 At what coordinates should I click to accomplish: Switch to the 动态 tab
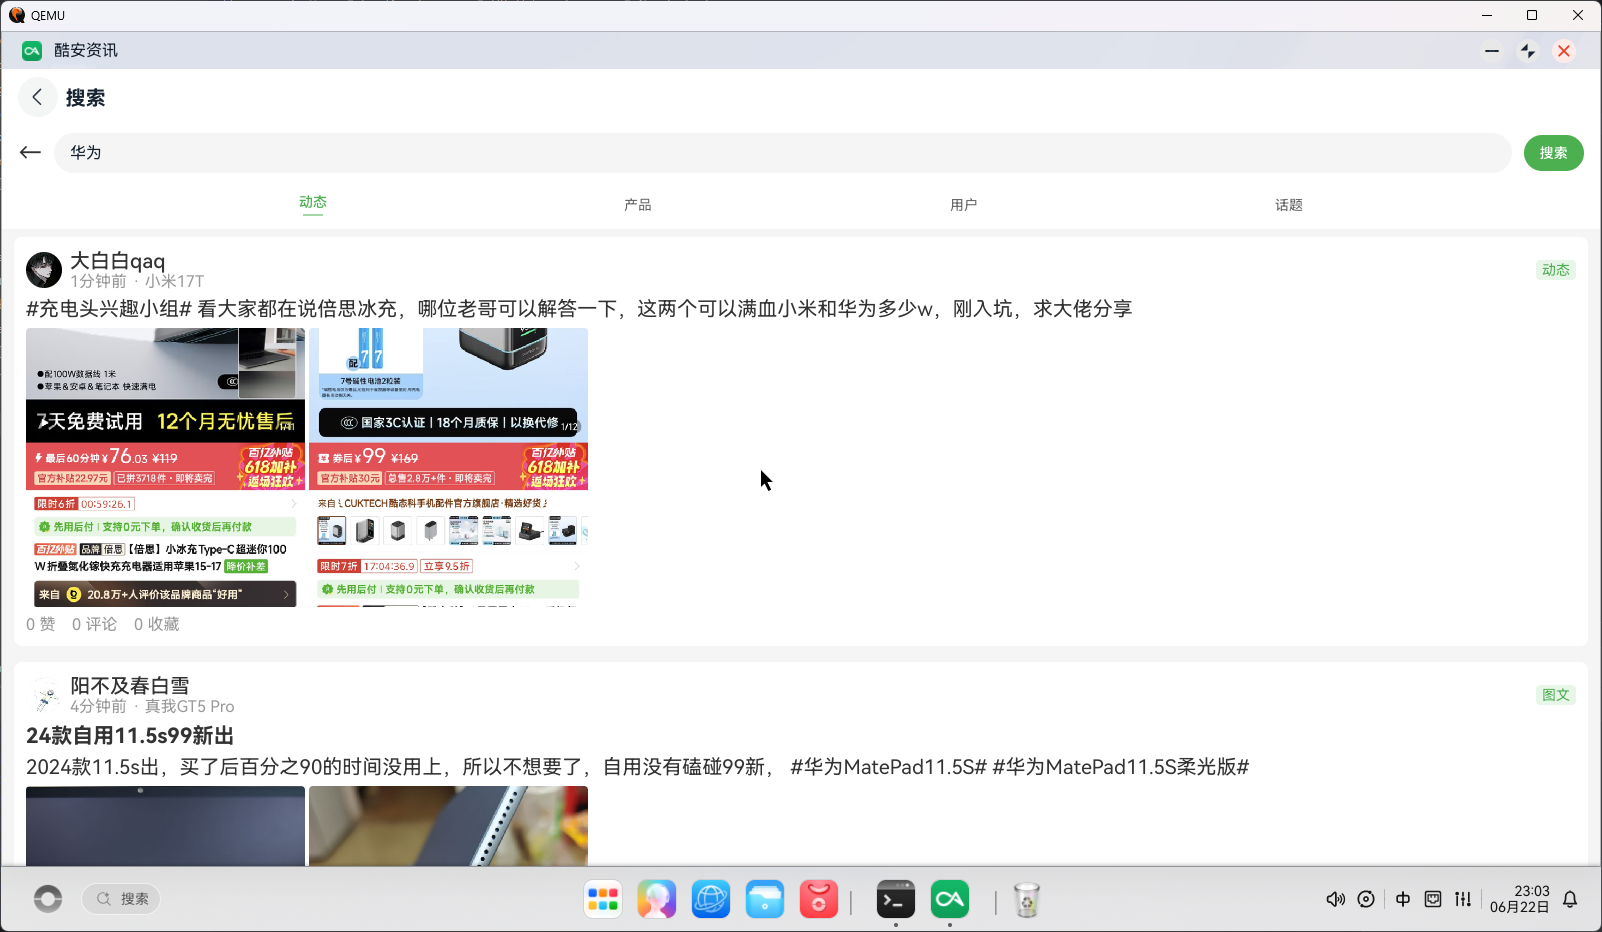coord(313,202)
